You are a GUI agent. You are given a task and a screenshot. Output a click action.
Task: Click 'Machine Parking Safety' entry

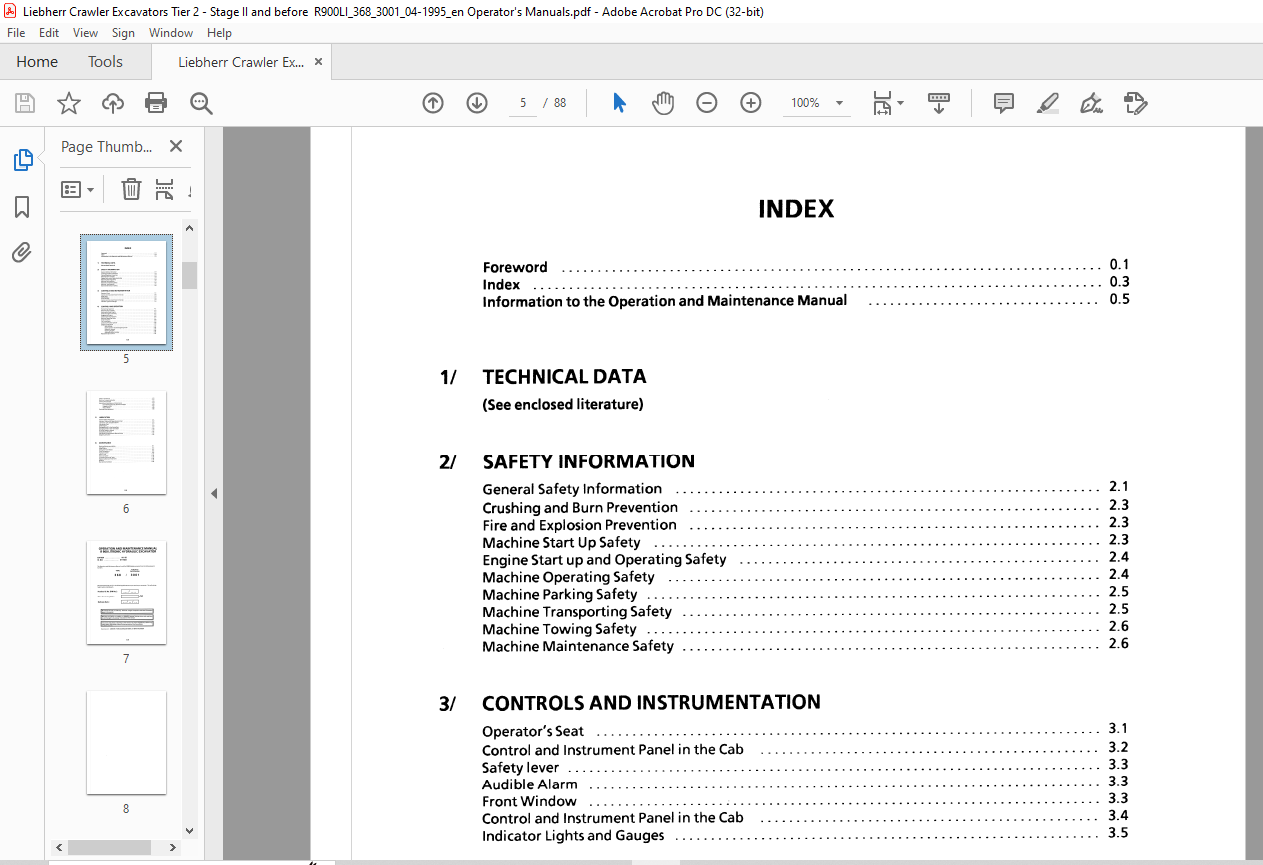point(560,594)
